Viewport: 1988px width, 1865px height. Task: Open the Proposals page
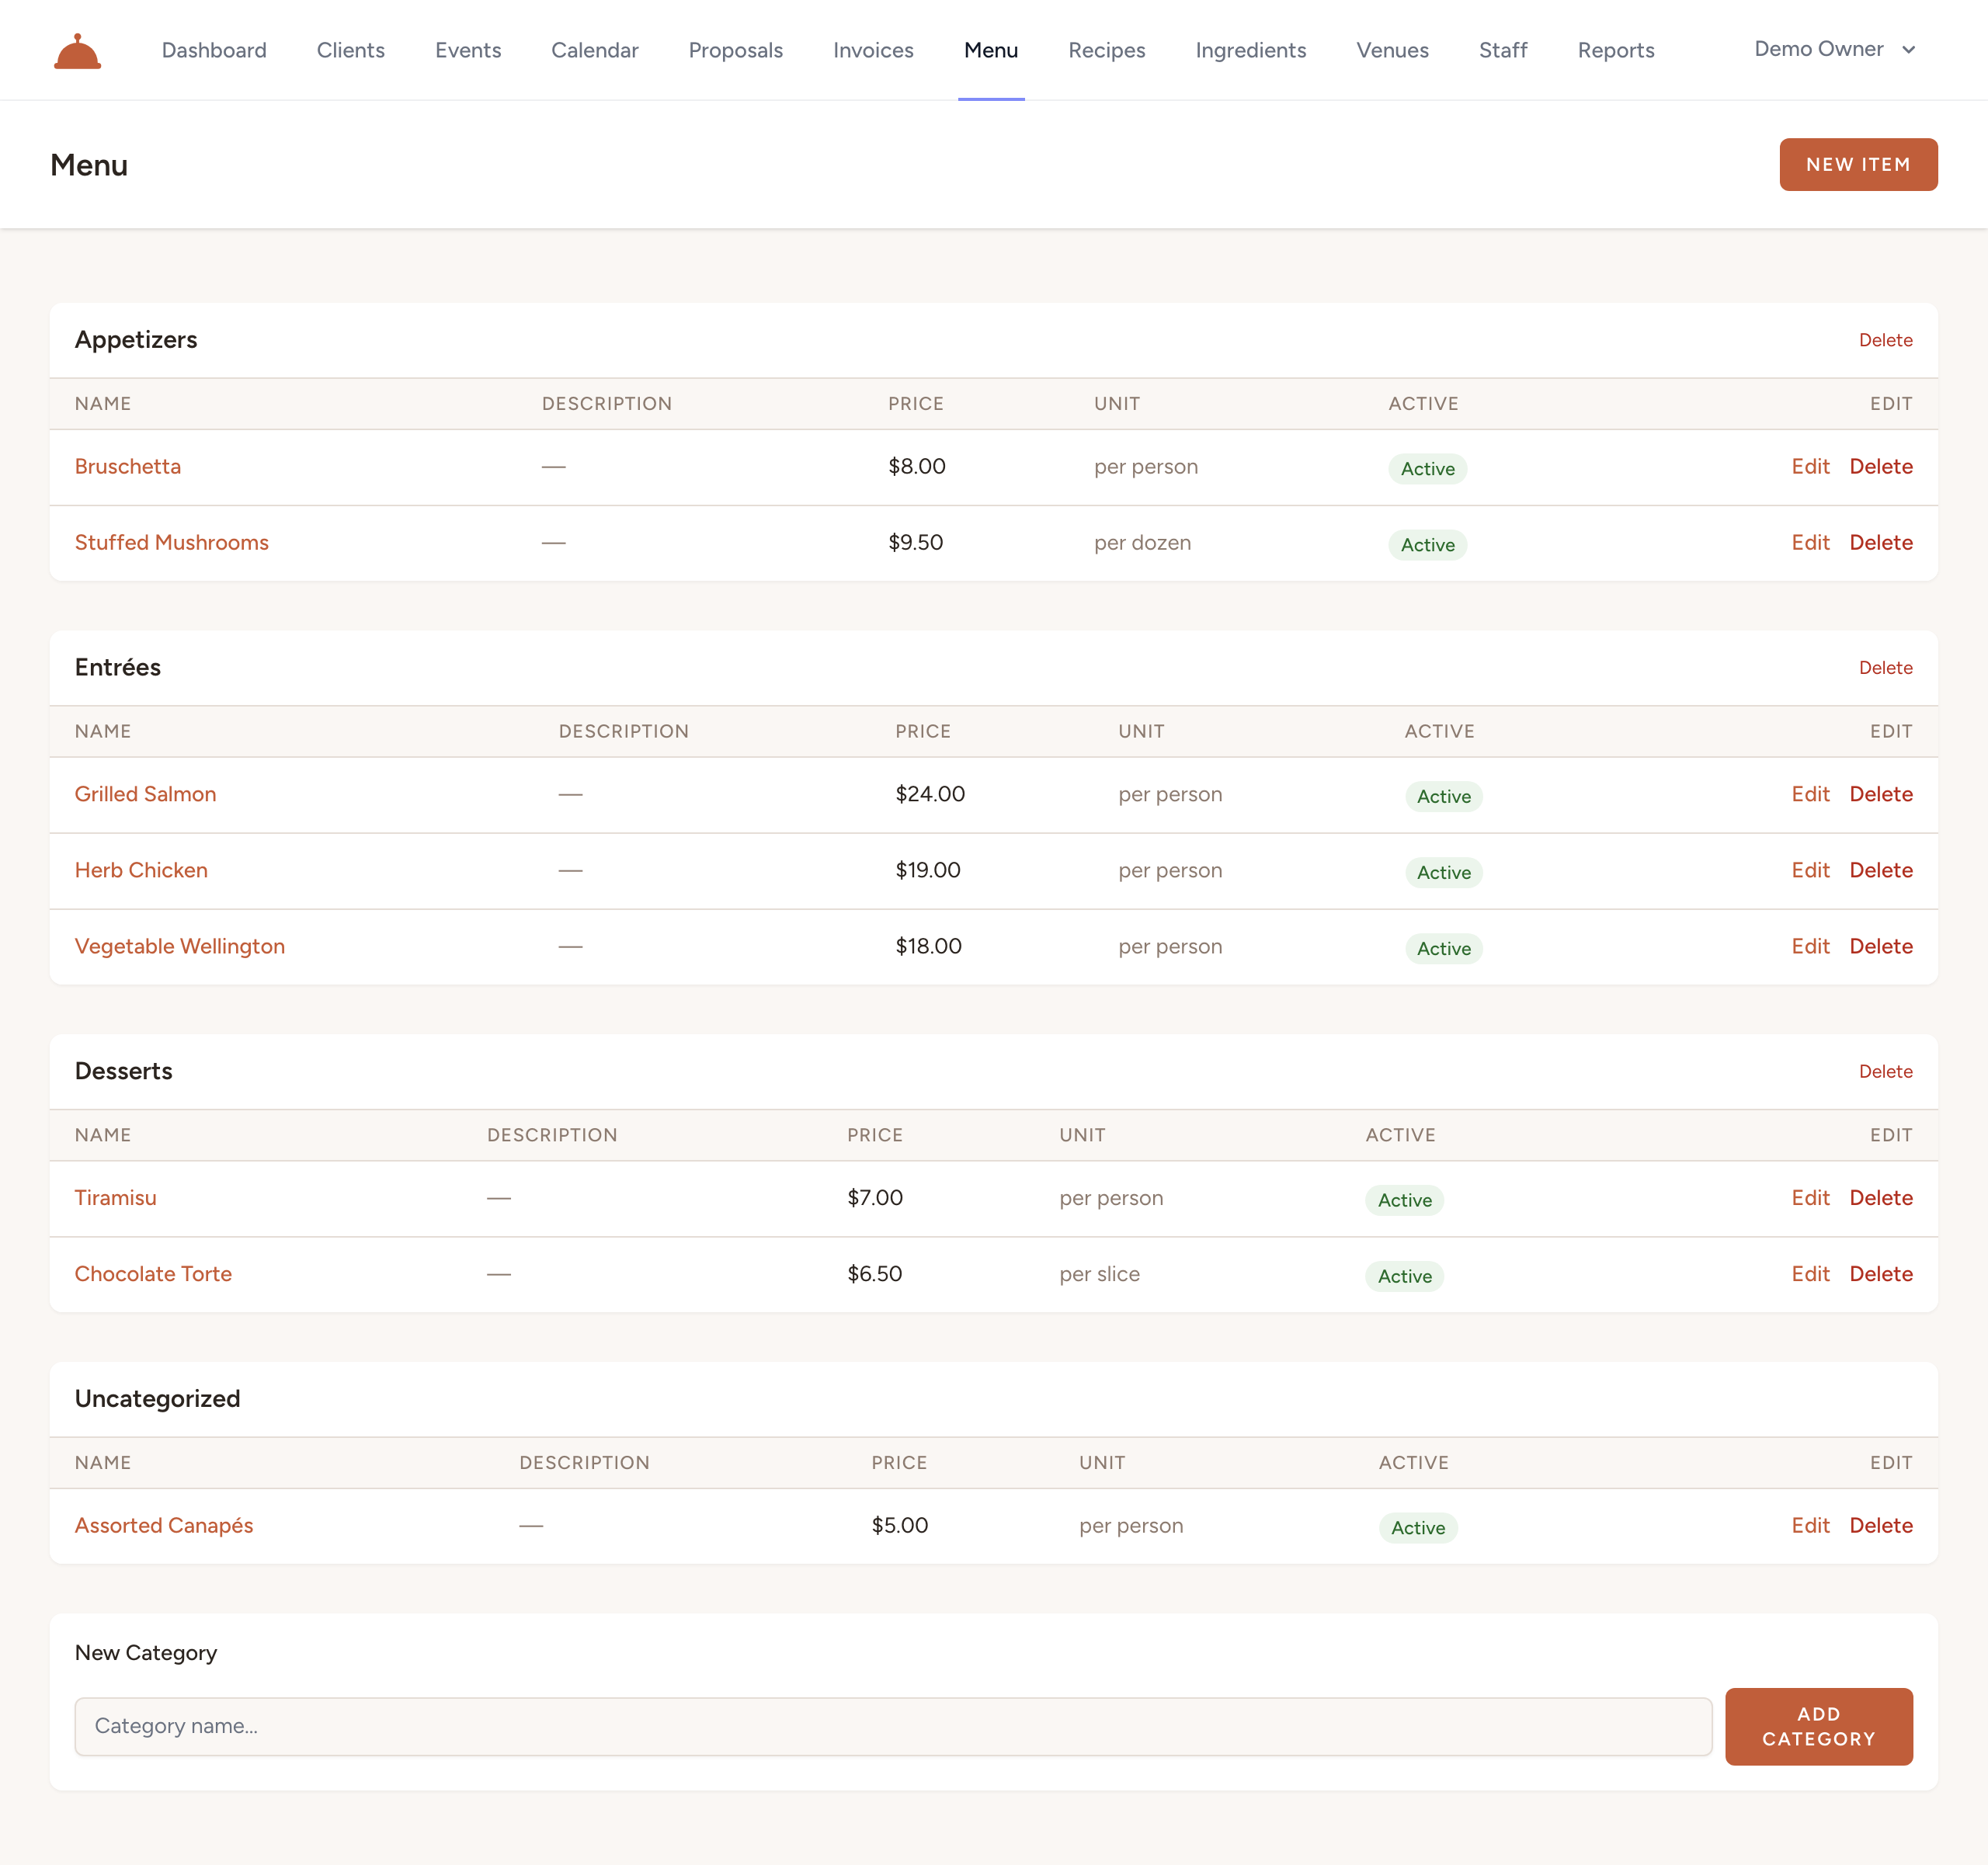[x=736, y=50]
